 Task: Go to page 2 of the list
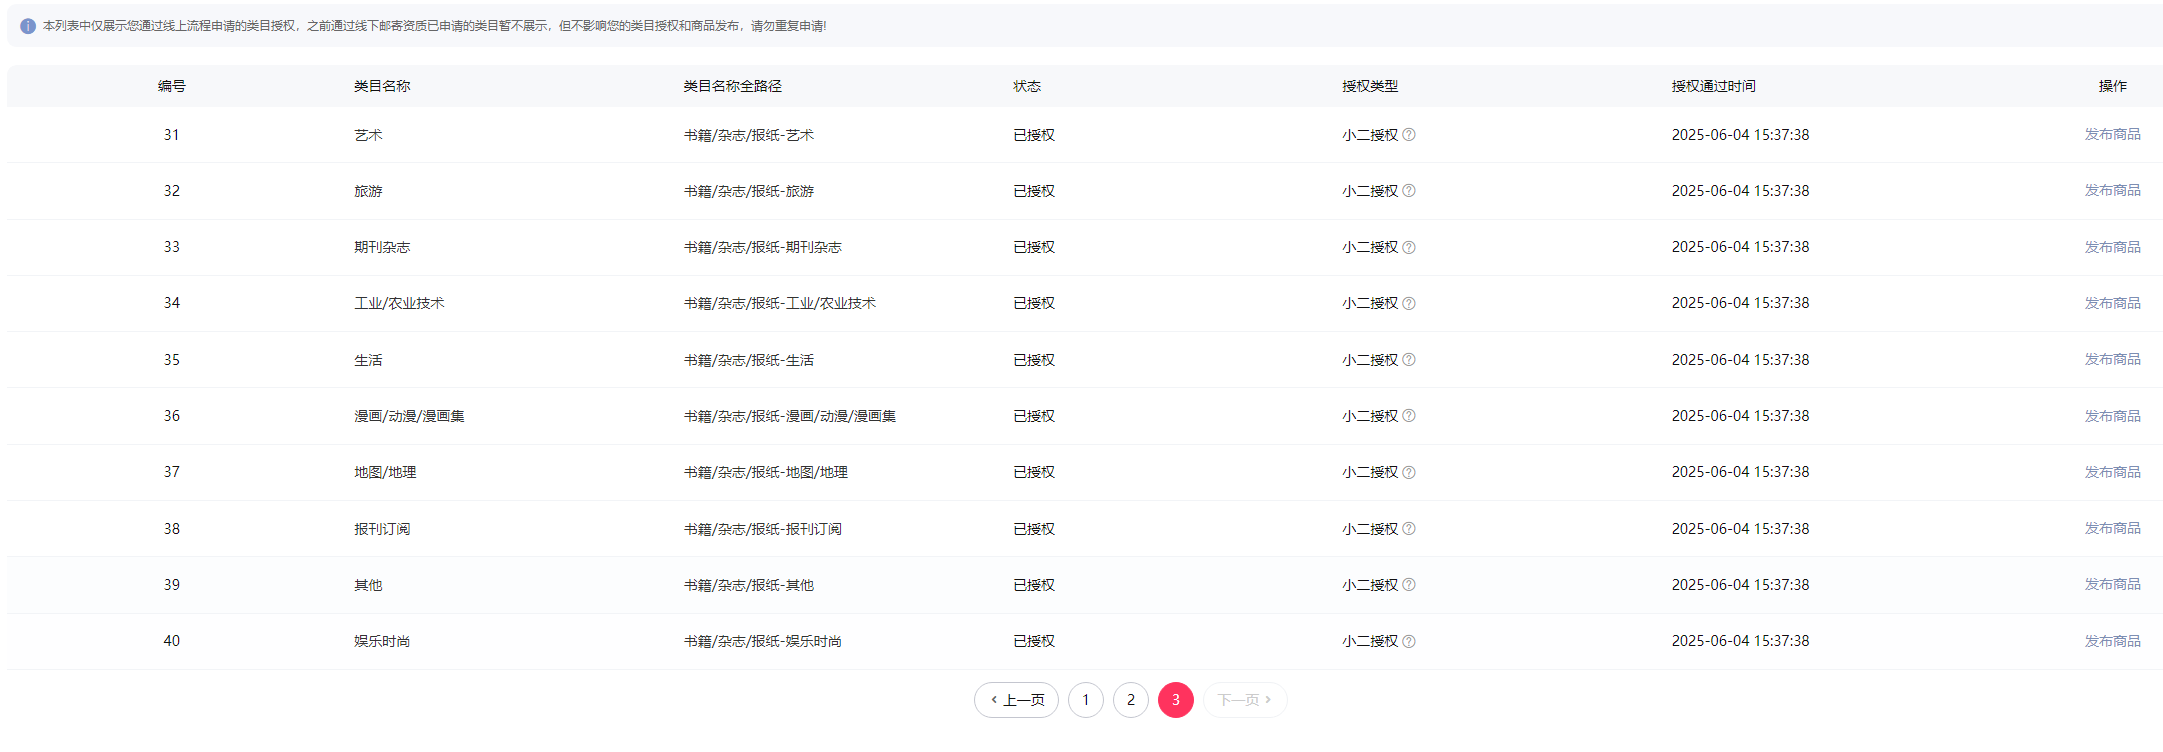(x=1130, y=700)
